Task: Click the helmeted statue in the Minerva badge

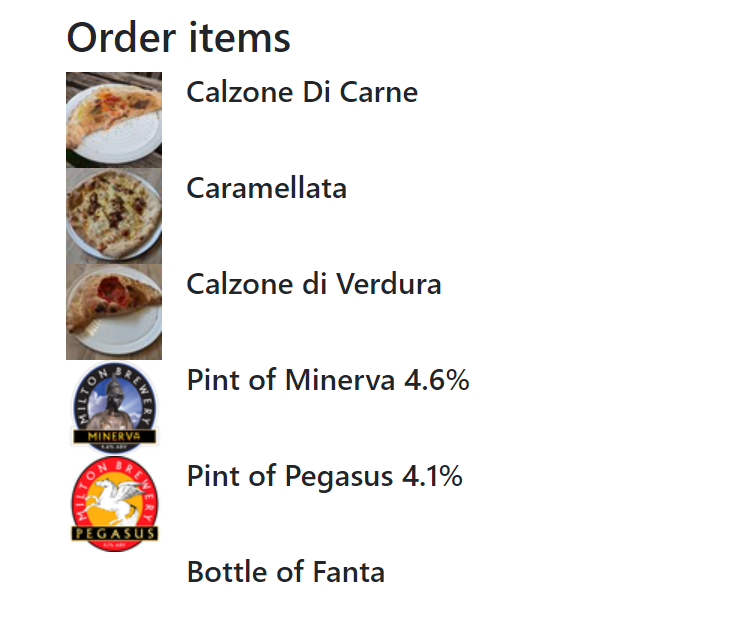Action: (x=114, y=405)
